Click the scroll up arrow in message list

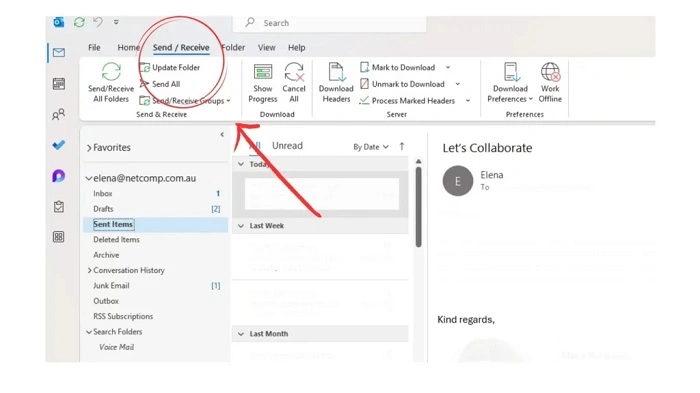click(x=418, y=161)
